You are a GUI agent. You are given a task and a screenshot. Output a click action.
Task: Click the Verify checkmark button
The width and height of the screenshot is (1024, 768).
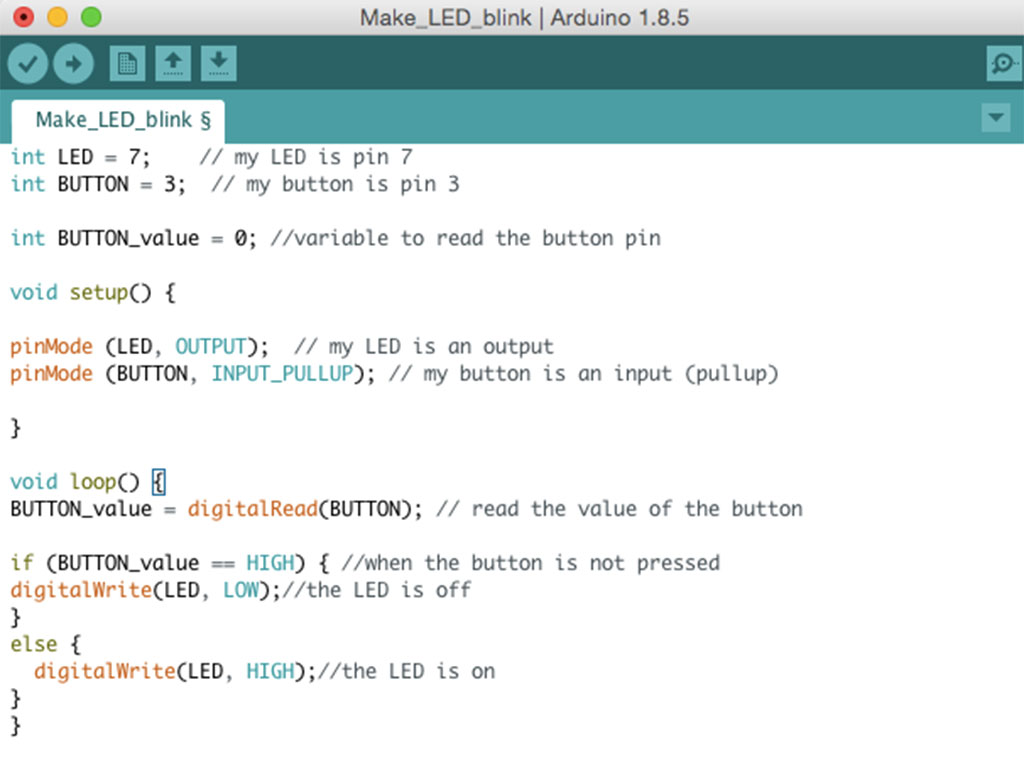(x=28, y=64)
